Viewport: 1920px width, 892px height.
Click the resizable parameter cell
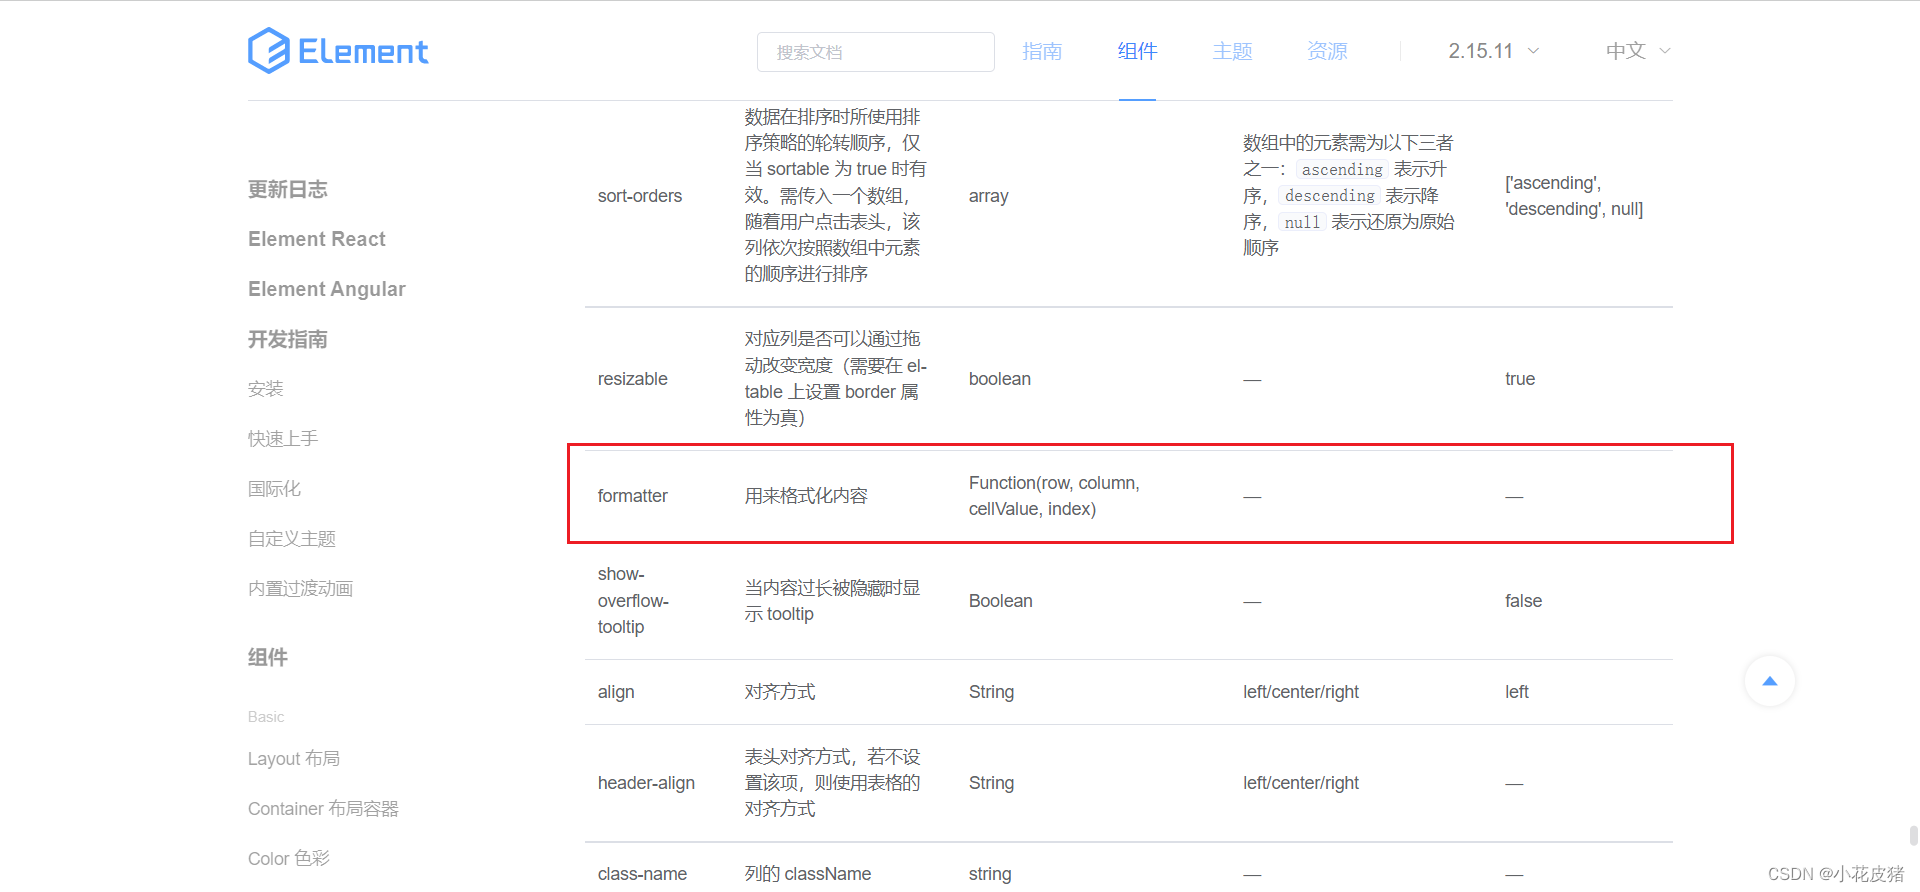[633, 379]
